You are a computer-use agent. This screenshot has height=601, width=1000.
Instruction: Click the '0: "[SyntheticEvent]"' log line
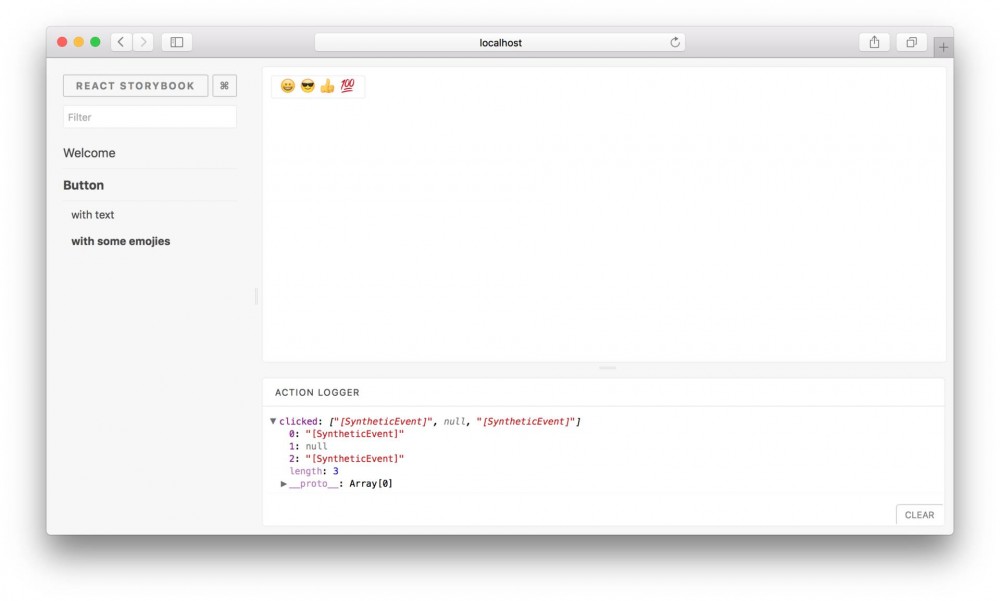(x=346, y=434)
